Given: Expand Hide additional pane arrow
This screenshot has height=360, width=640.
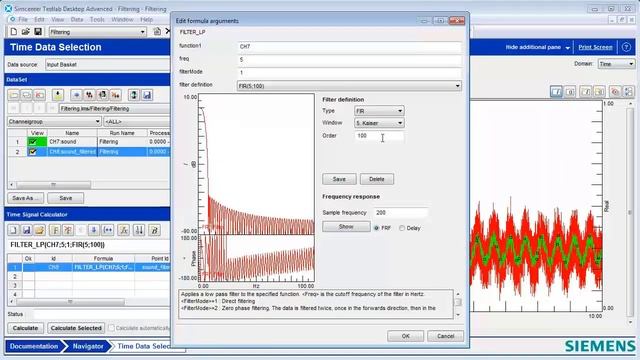Looking at the screenshot, I should (x=568, y=48).
